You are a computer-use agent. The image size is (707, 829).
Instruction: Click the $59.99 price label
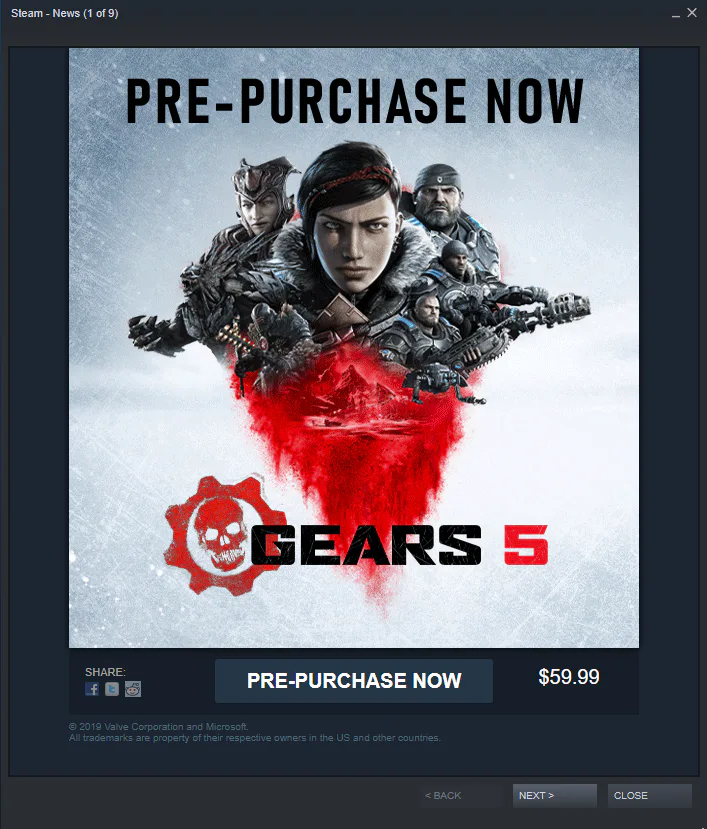(568, 677)
